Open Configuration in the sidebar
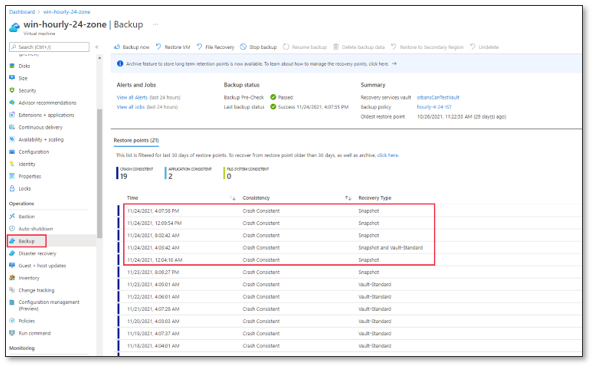This screenshot has height=366, width=593. (x=34, y=152)
